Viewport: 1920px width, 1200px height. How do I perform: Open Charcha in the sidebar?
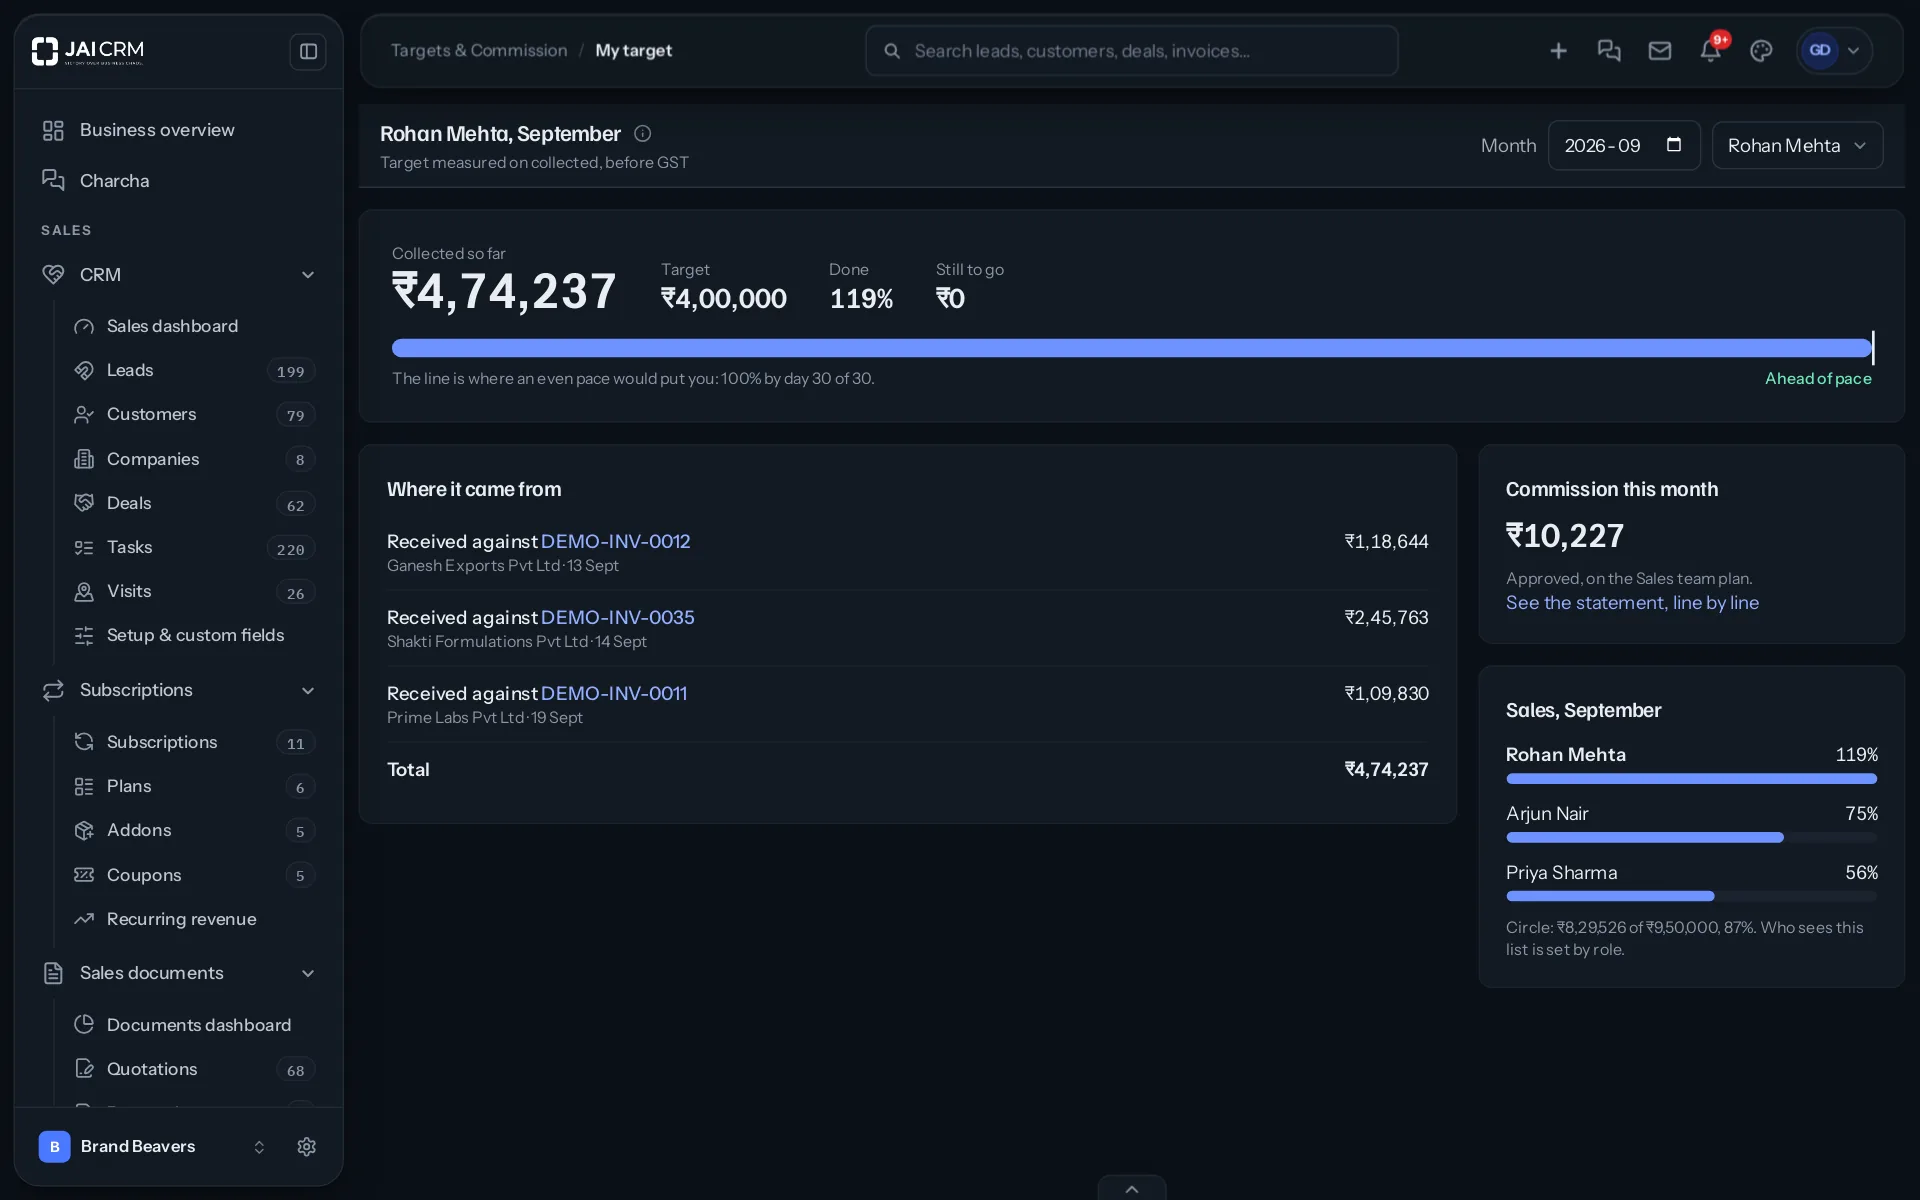178,181
